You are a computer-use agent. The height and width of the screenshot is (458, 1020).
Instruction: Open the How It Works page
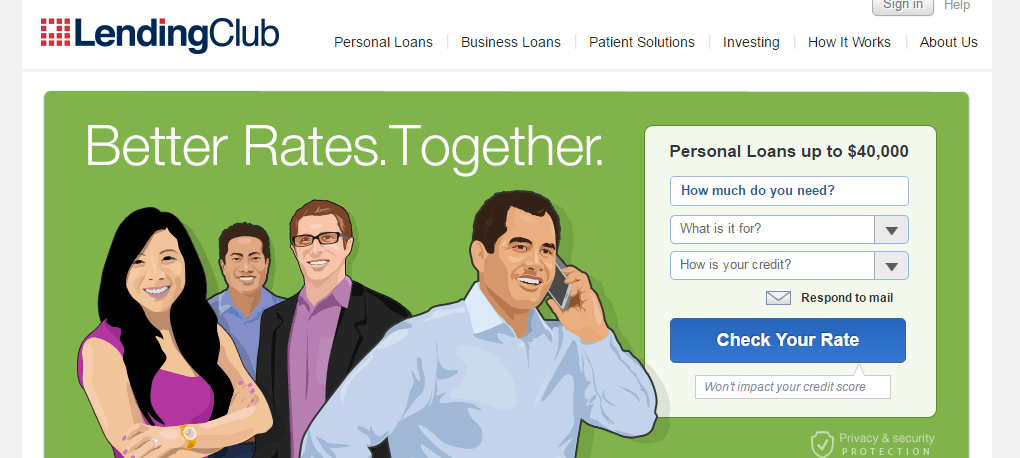point(849,42)
